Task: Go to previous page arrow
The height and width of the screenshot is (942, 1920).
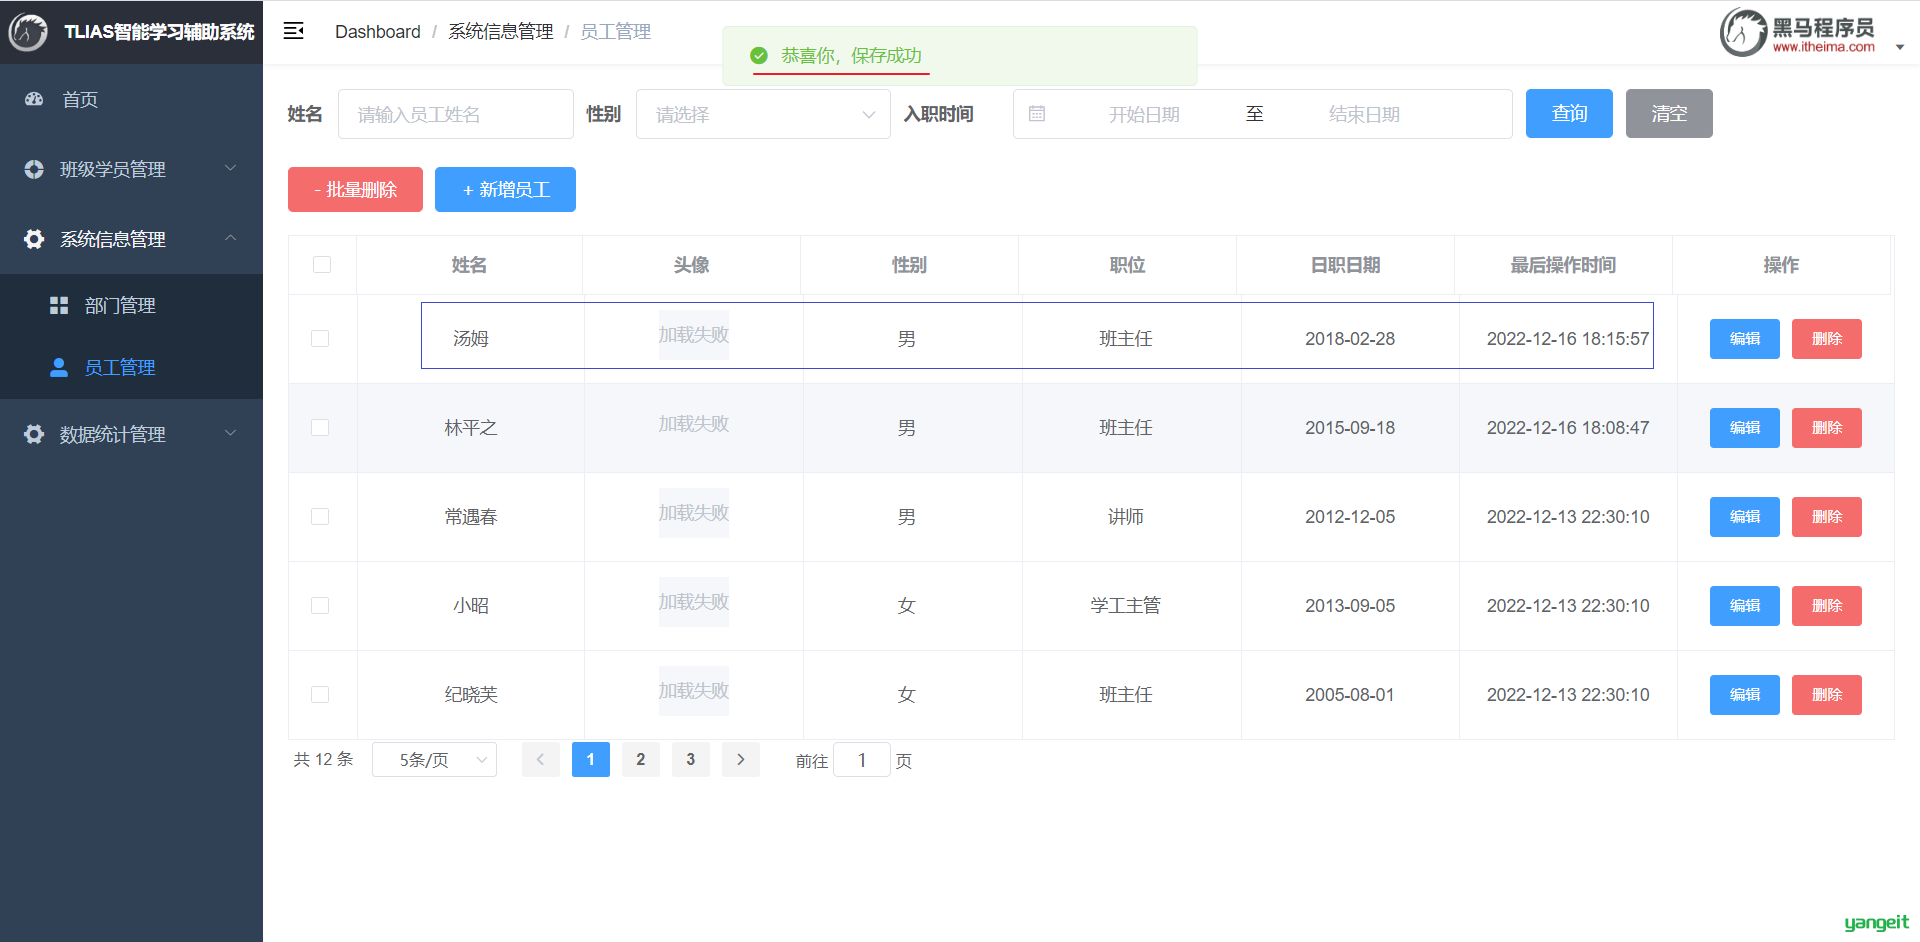Action: 541,760
